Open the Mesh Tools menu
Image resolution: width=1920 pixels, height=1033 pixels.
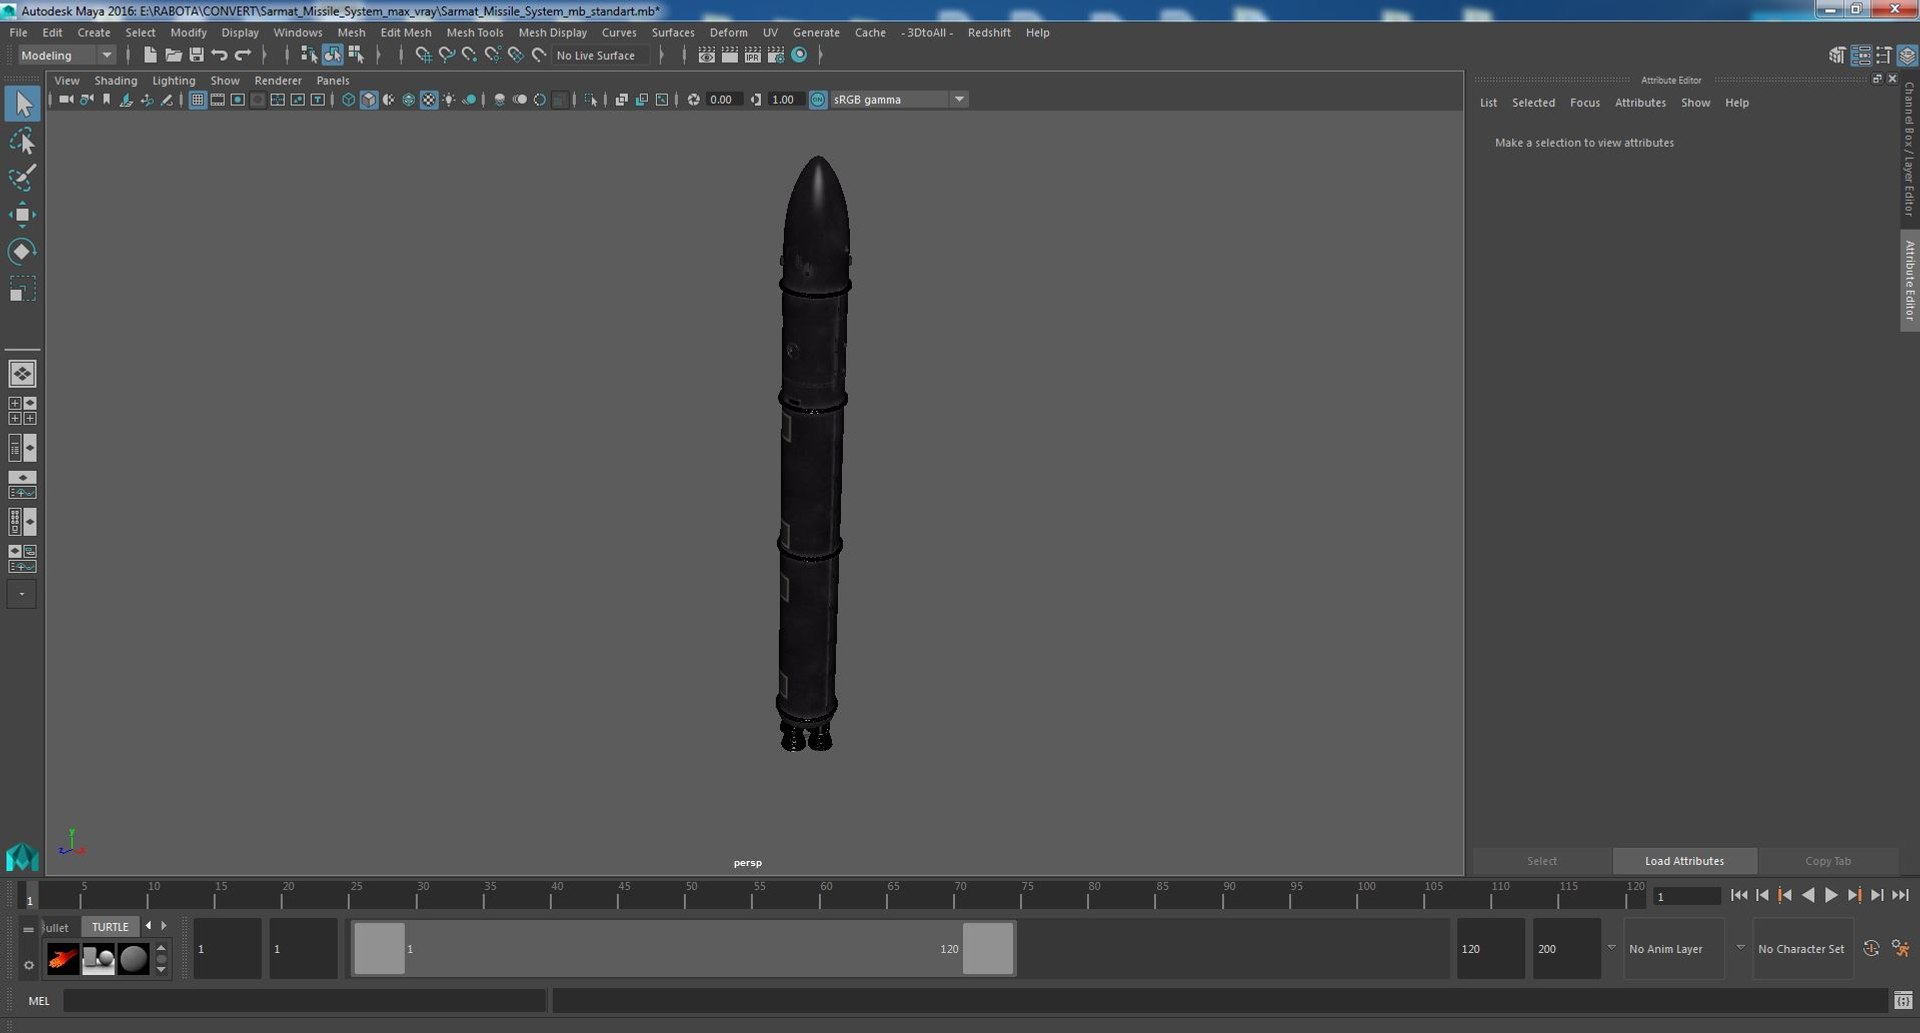(474, 32)
